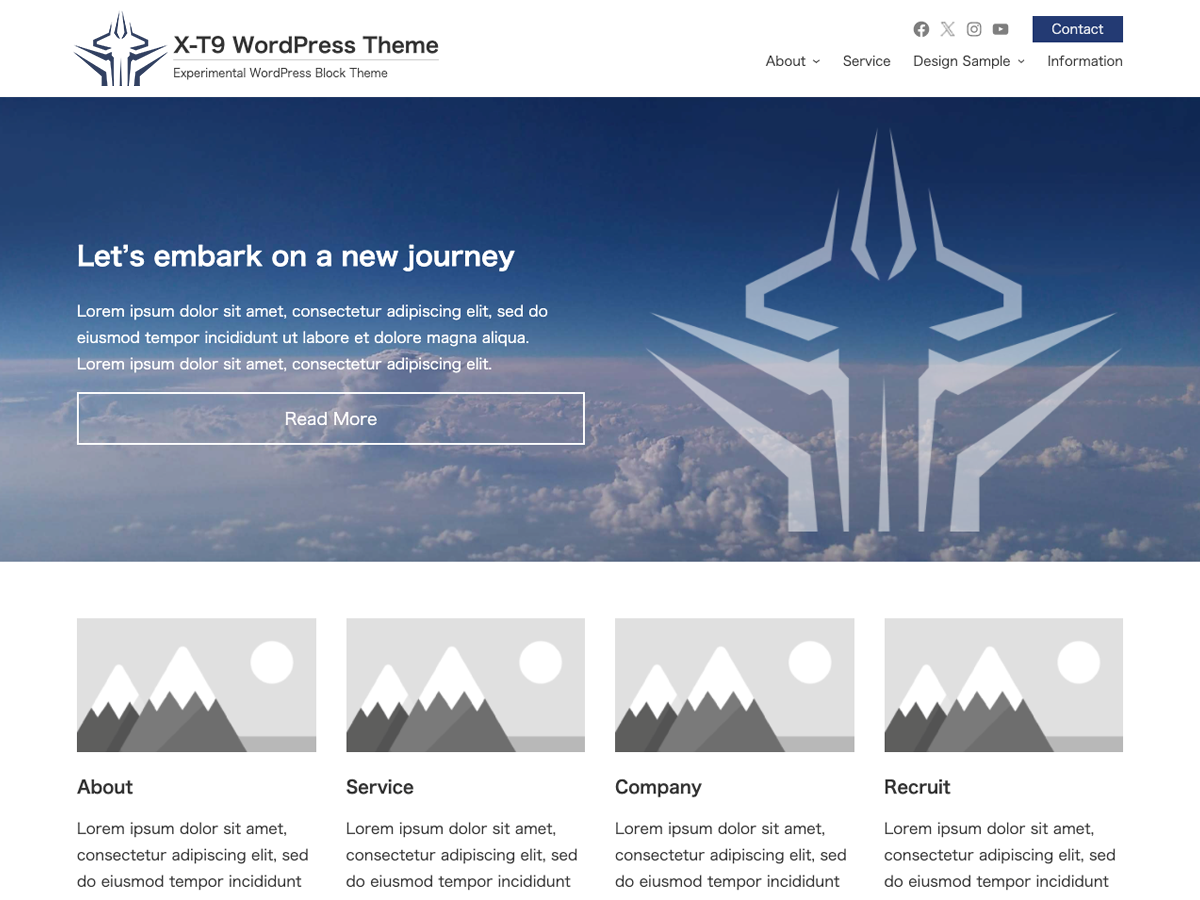
Task: Go to the Information menu item
Action: [1084, 61]
